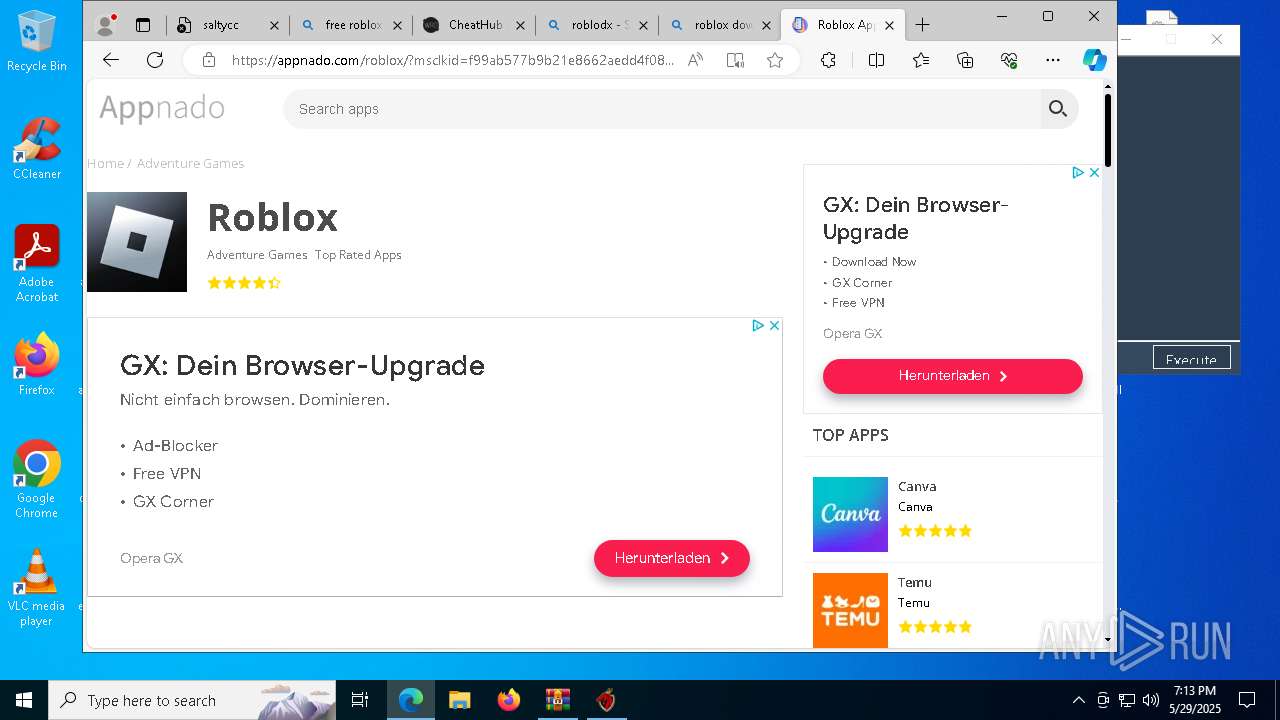Click the page vertical scrollbar thumb

[x=1108, y=131]
